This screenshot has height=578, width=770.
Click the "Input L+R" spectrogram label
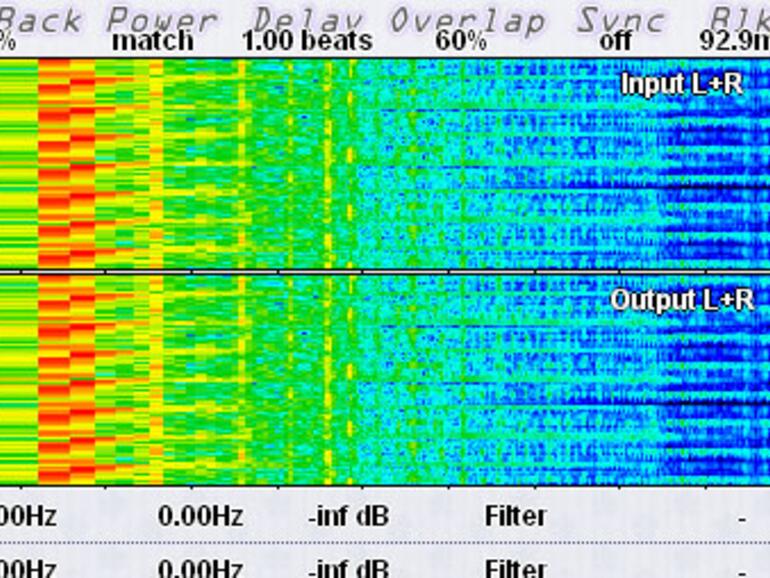(682, 84)
